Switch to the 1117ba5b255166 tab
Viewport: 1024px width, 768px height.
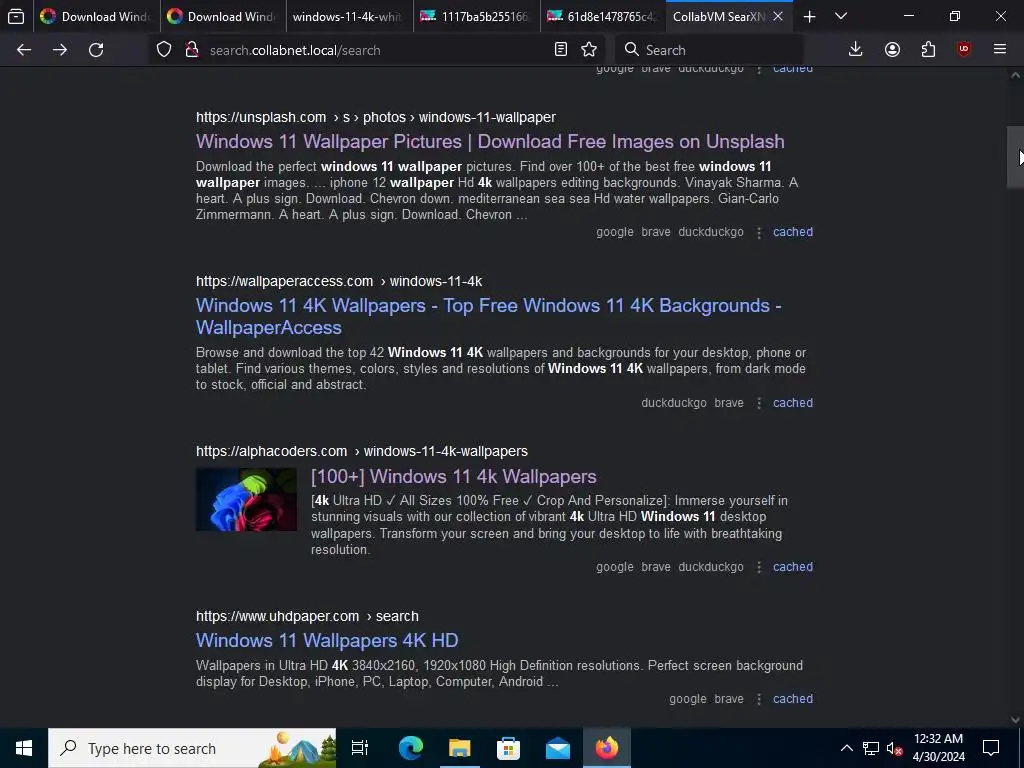click(x=477, y=16)
